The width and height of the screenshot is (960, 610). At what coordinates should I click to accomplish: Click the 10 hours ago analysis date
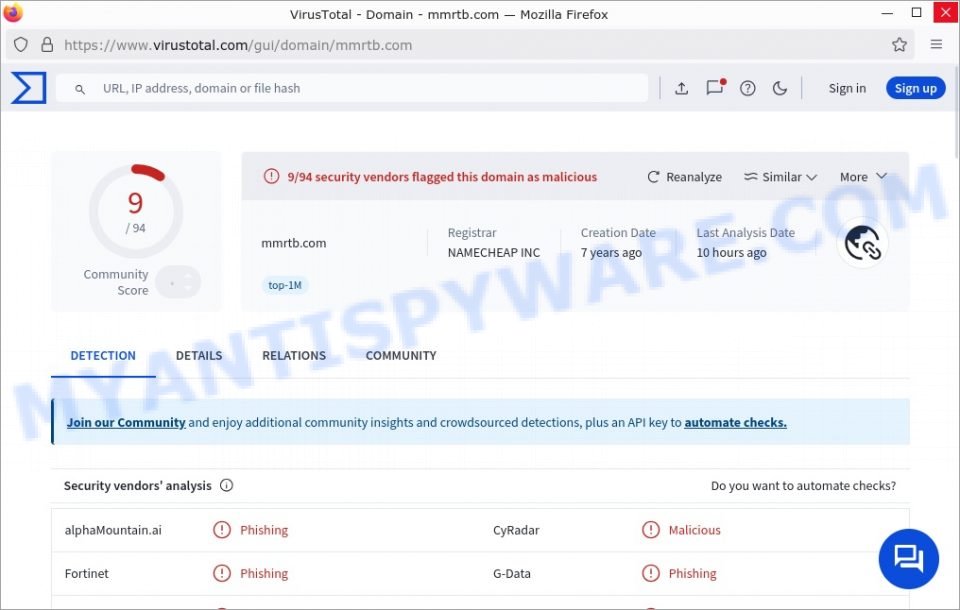coord(731,252)
